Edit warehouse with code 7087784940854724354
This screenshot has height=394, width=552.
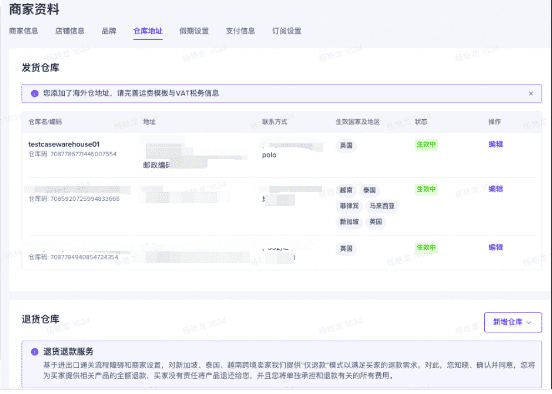496,247
